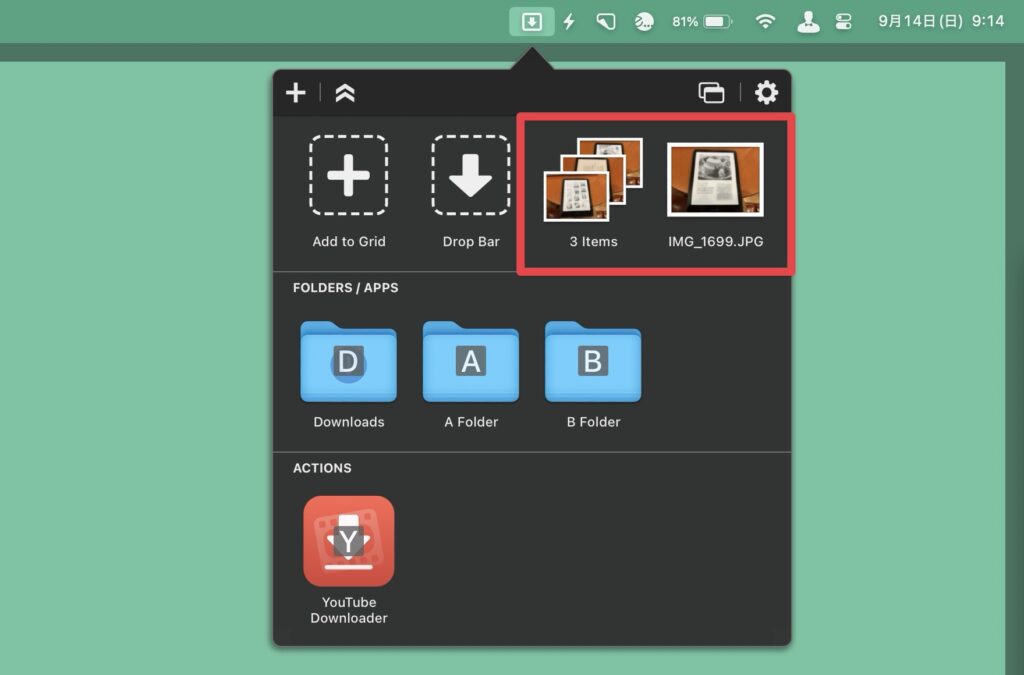The height and width of the screenshot is (675, 1024).
Task: Click the lightning bolt menu bar icon
Action: [569, 21]
